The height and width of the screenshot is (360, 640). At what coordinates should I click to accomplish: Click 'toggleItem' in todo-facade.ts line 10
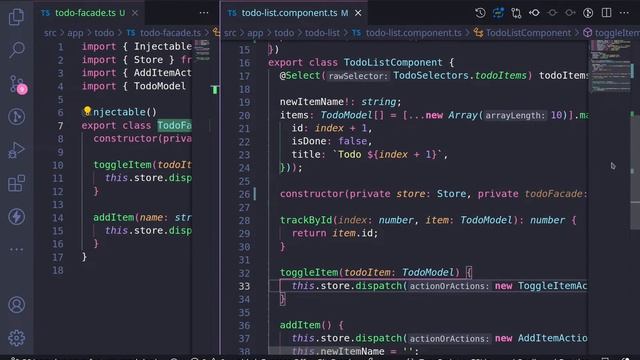(x=122, y=165)
